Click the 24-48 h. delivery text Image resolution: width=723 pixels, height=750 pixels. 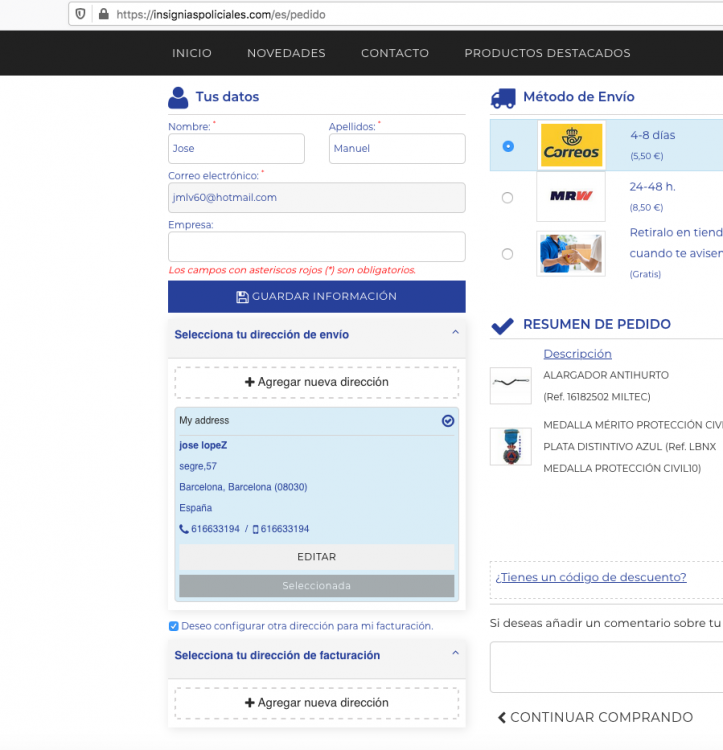click(x=652, y=187)
